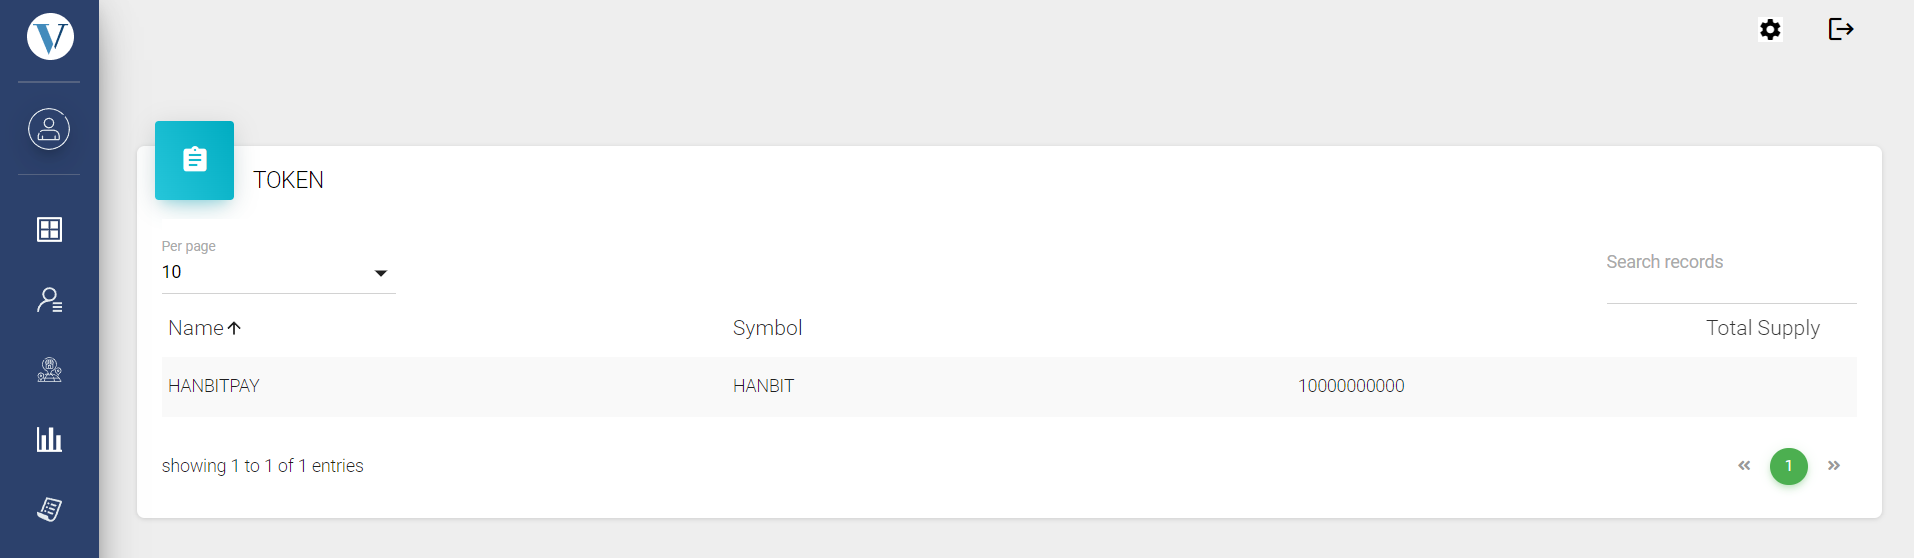Click the Search records input field

click(1730, 263)
